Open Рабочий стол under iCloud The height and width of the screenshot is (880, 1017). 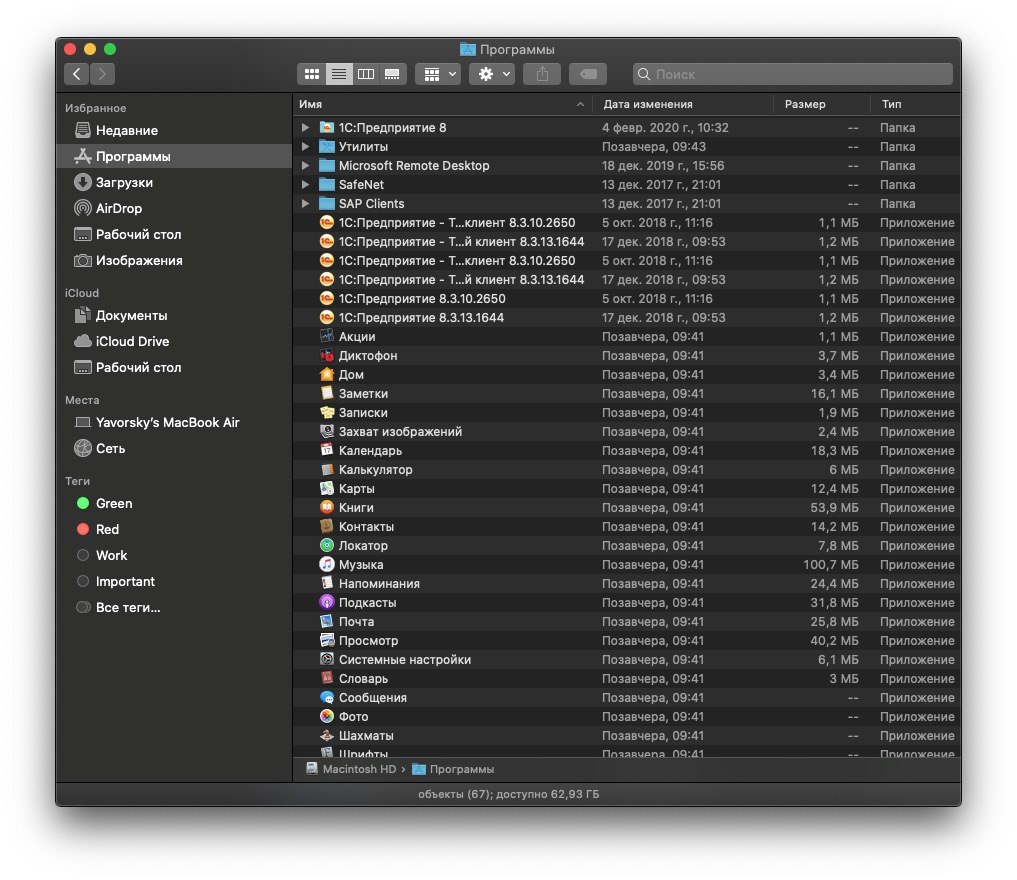[x=173, y=367]
